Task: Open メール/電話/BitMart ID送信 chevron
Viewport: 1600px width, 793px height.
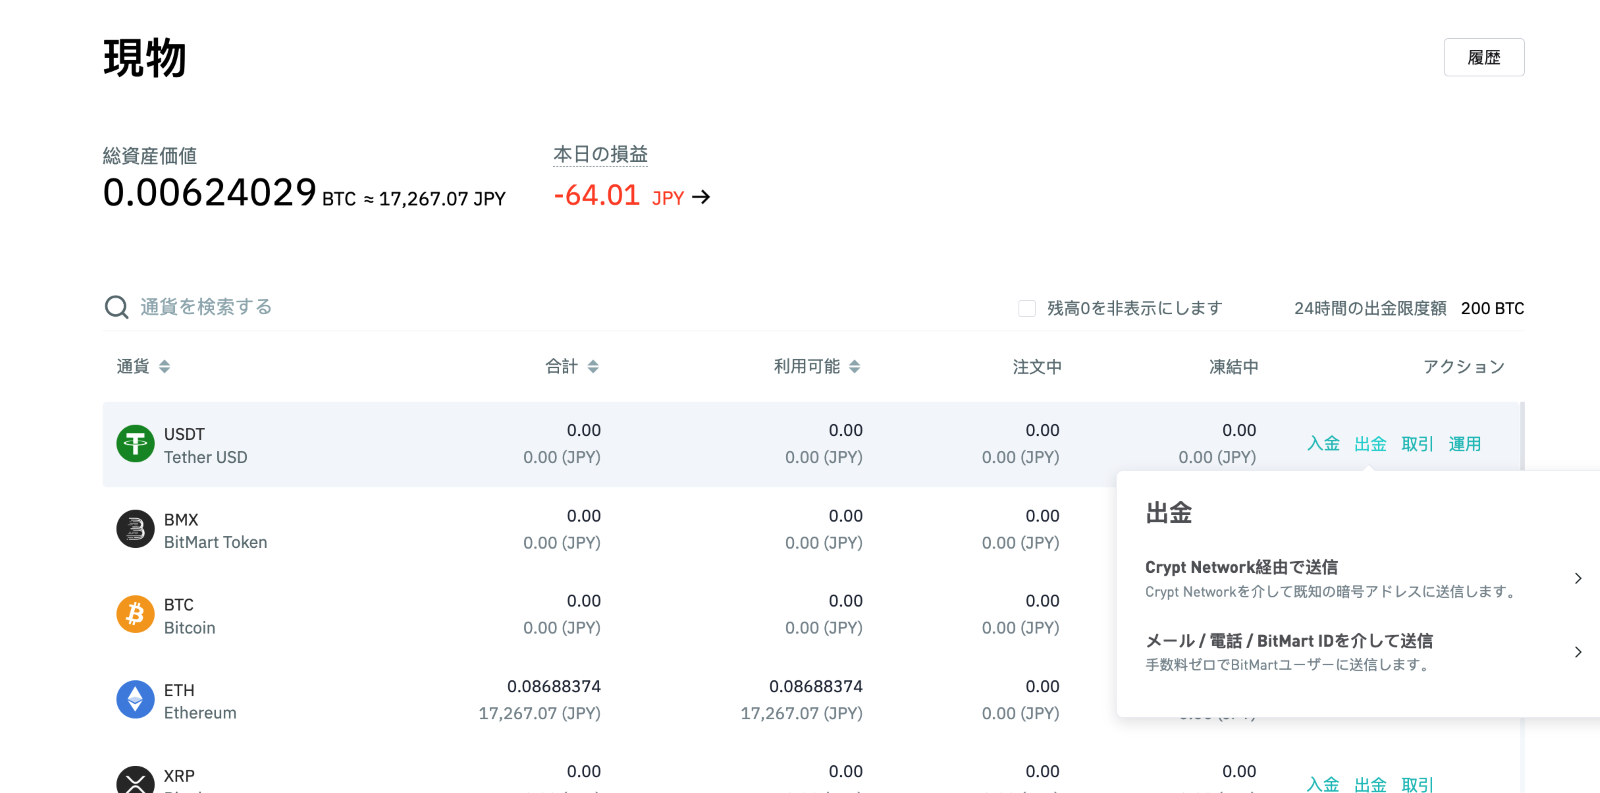Action: point(1578,652)
